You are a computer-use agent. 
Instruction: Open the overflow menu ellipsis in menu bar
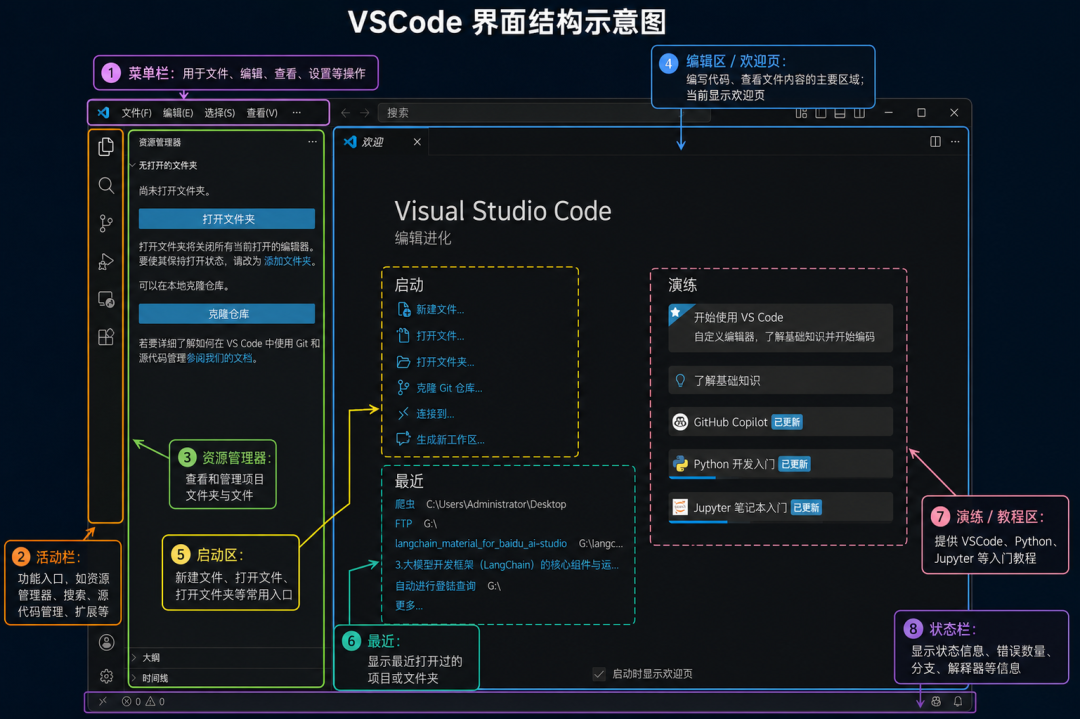(296, 113)
